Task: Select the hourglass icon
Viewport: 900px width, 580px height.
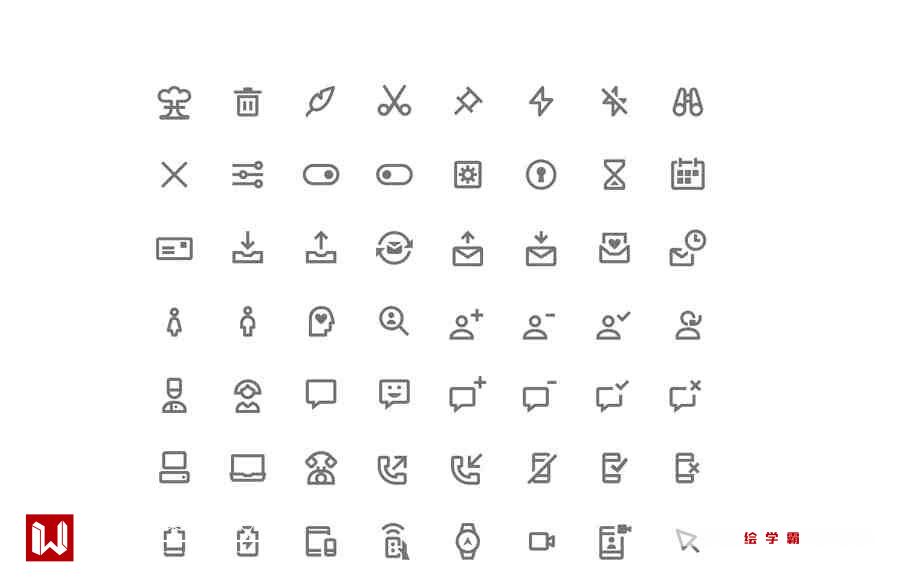Action: 614,175
